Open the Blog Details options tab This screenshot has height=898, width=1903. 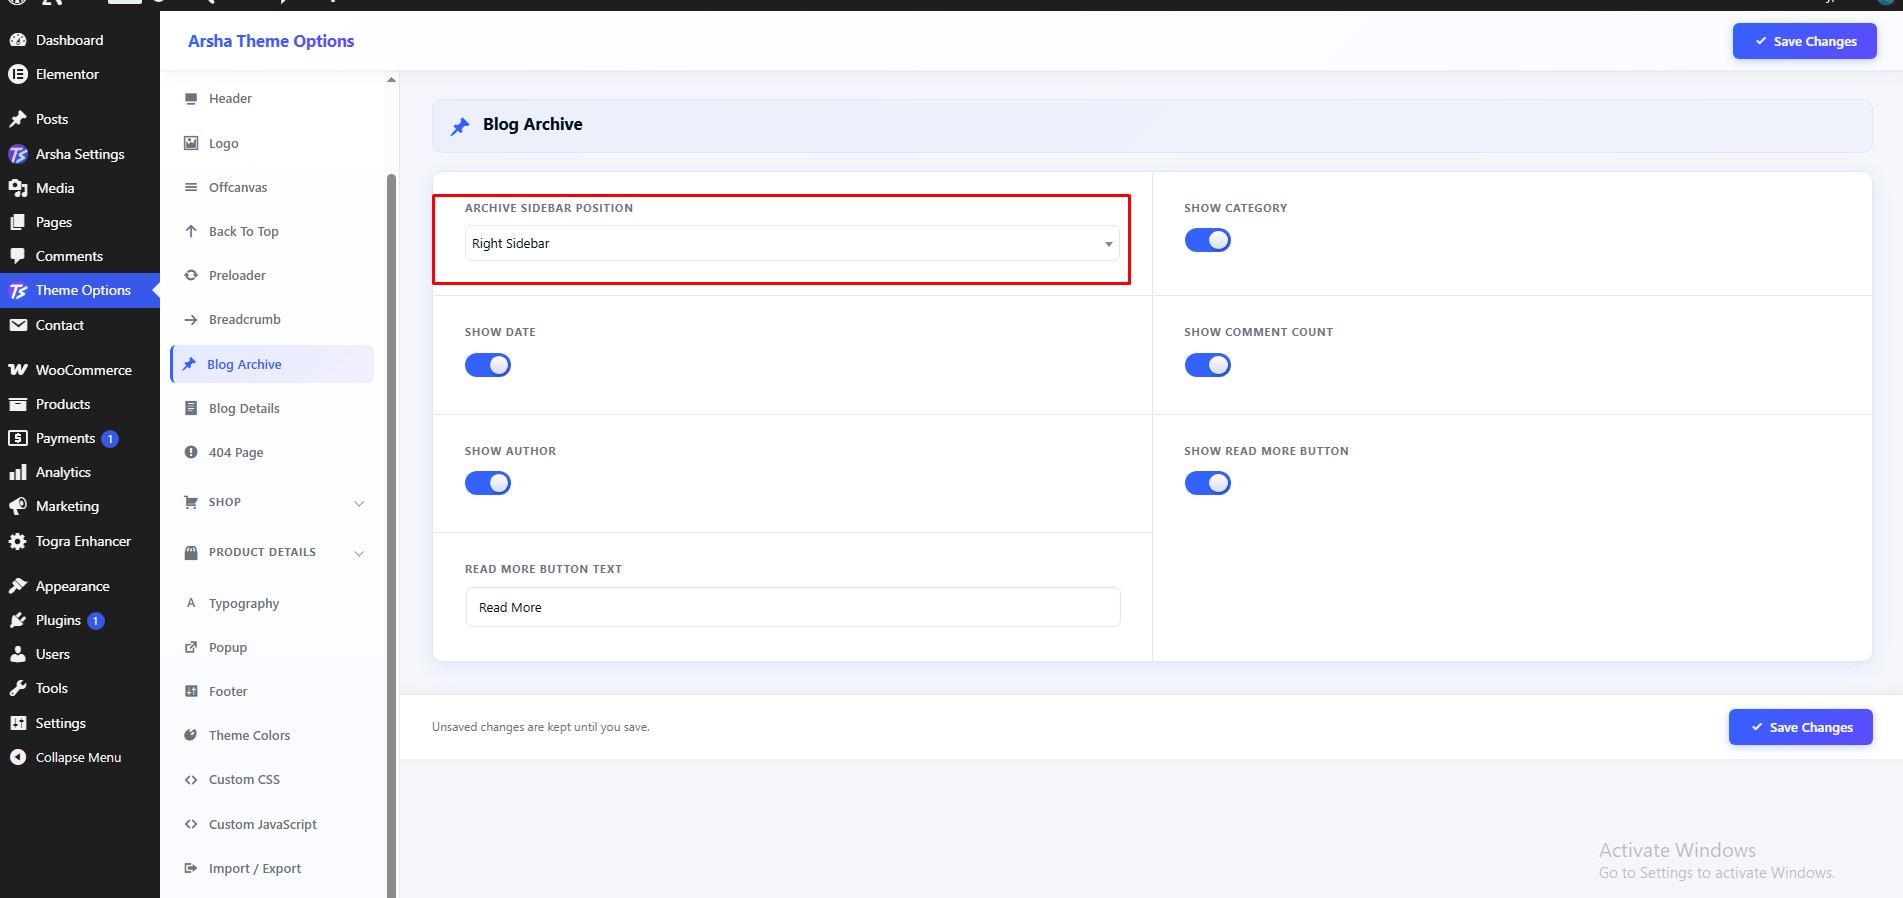coord(272,408)
